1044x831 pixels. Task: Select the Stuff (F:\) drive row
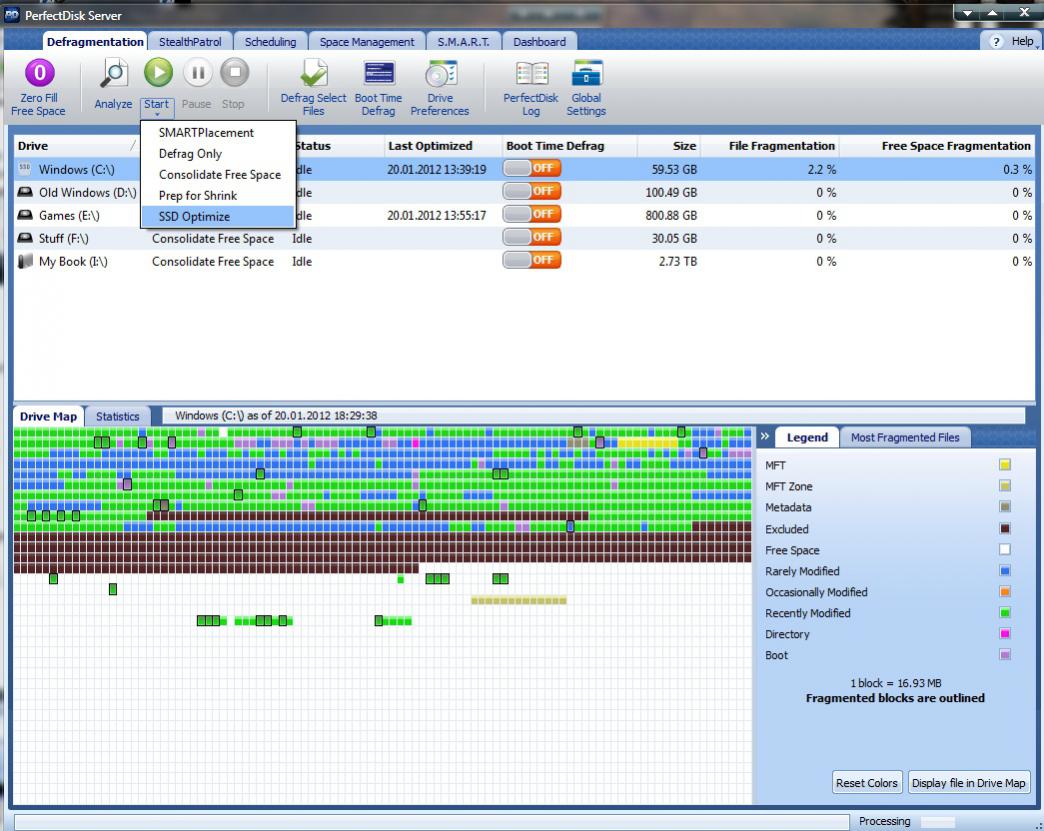coord(524,238)
